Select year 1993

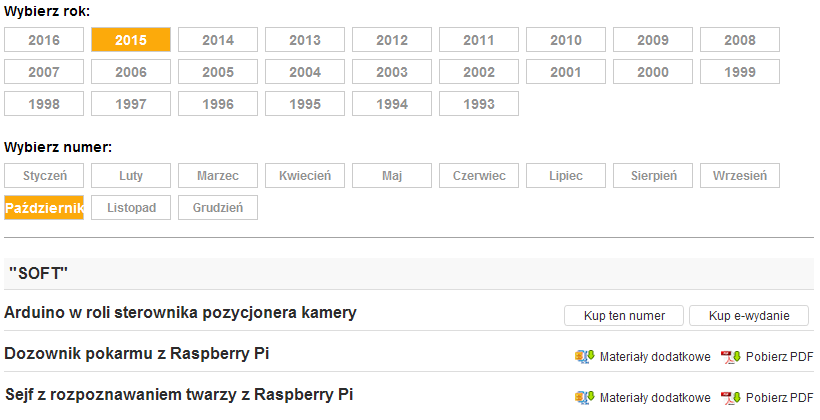478,104
